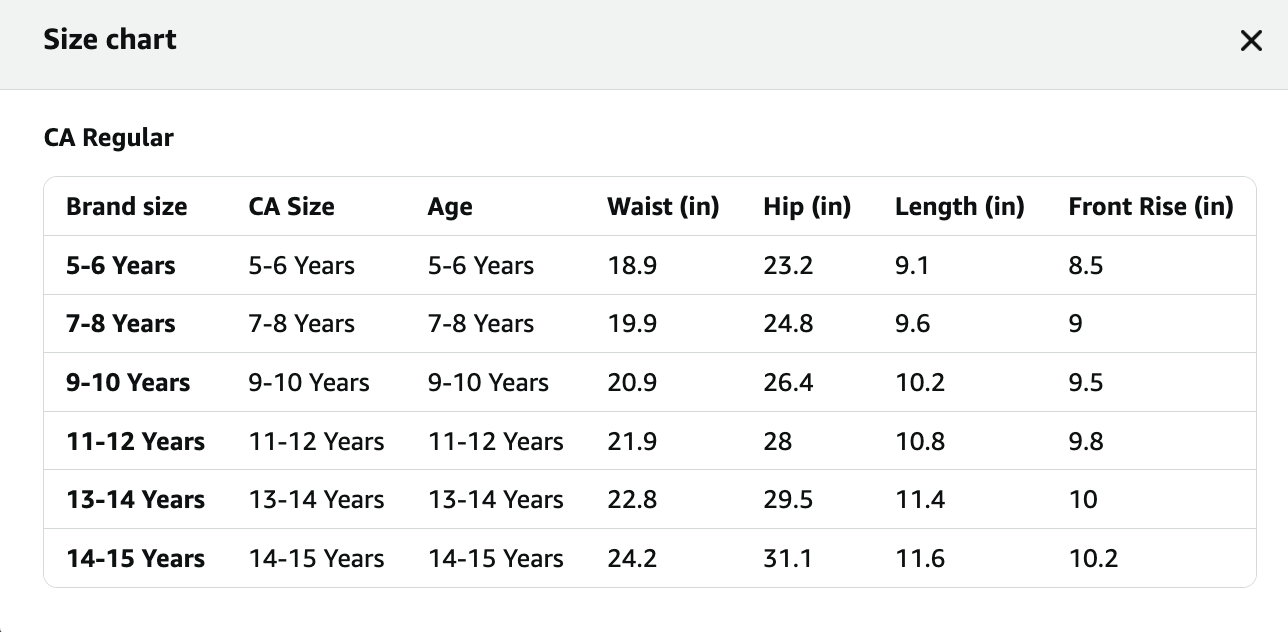Click the 26.4 hip value
1288x632 pixels.
pyautogui.click(x=788, y=383)
